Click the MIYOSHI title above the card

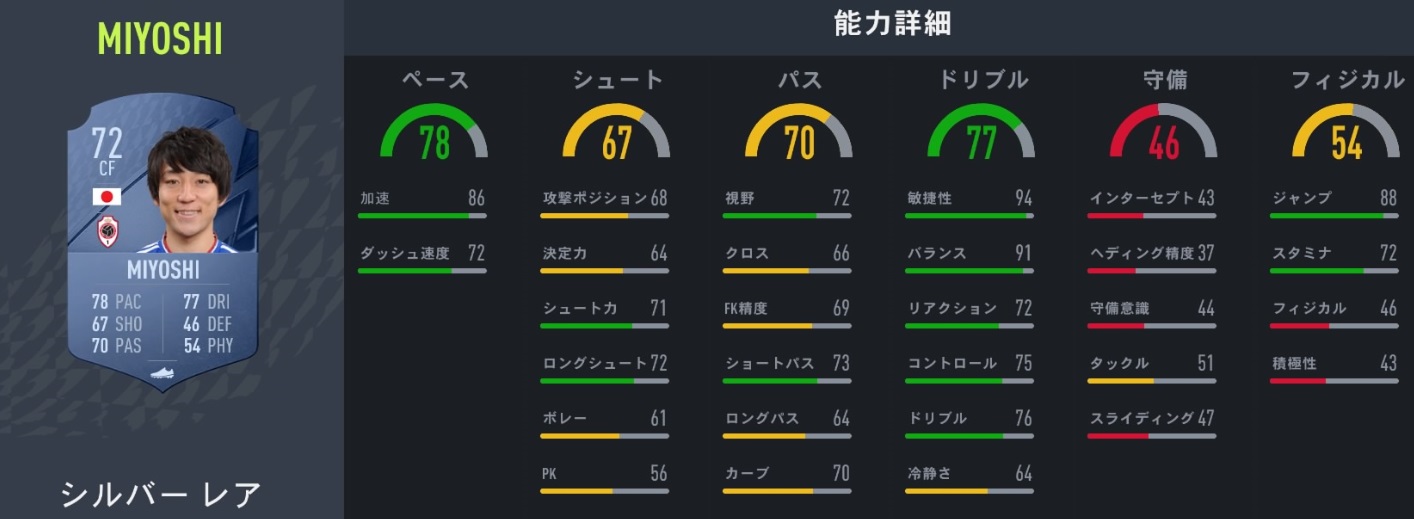(160, 39)
